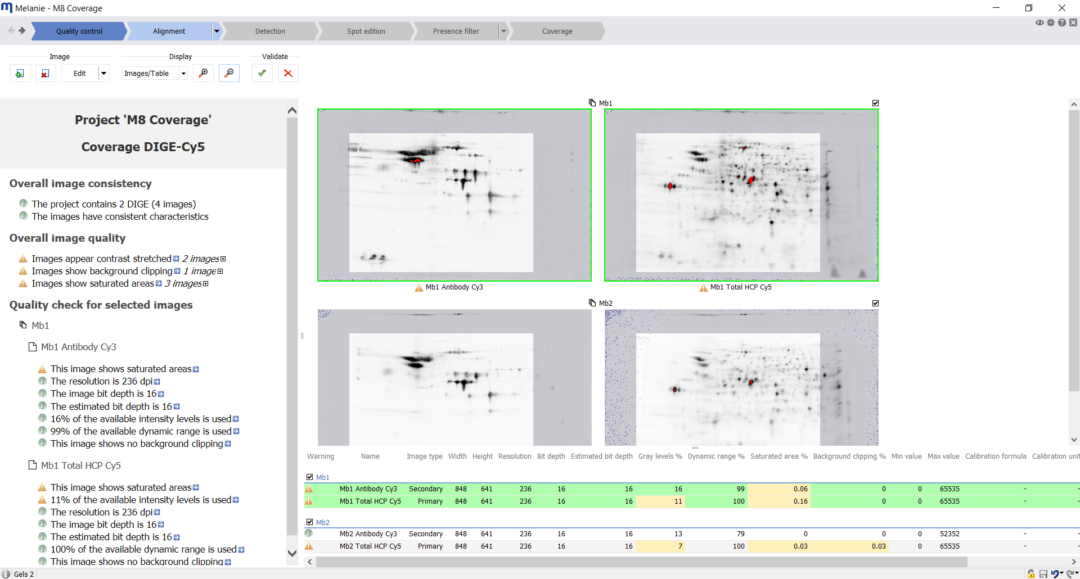
Task: Switch to the Detection workflow step
Action: click(270, 31)
